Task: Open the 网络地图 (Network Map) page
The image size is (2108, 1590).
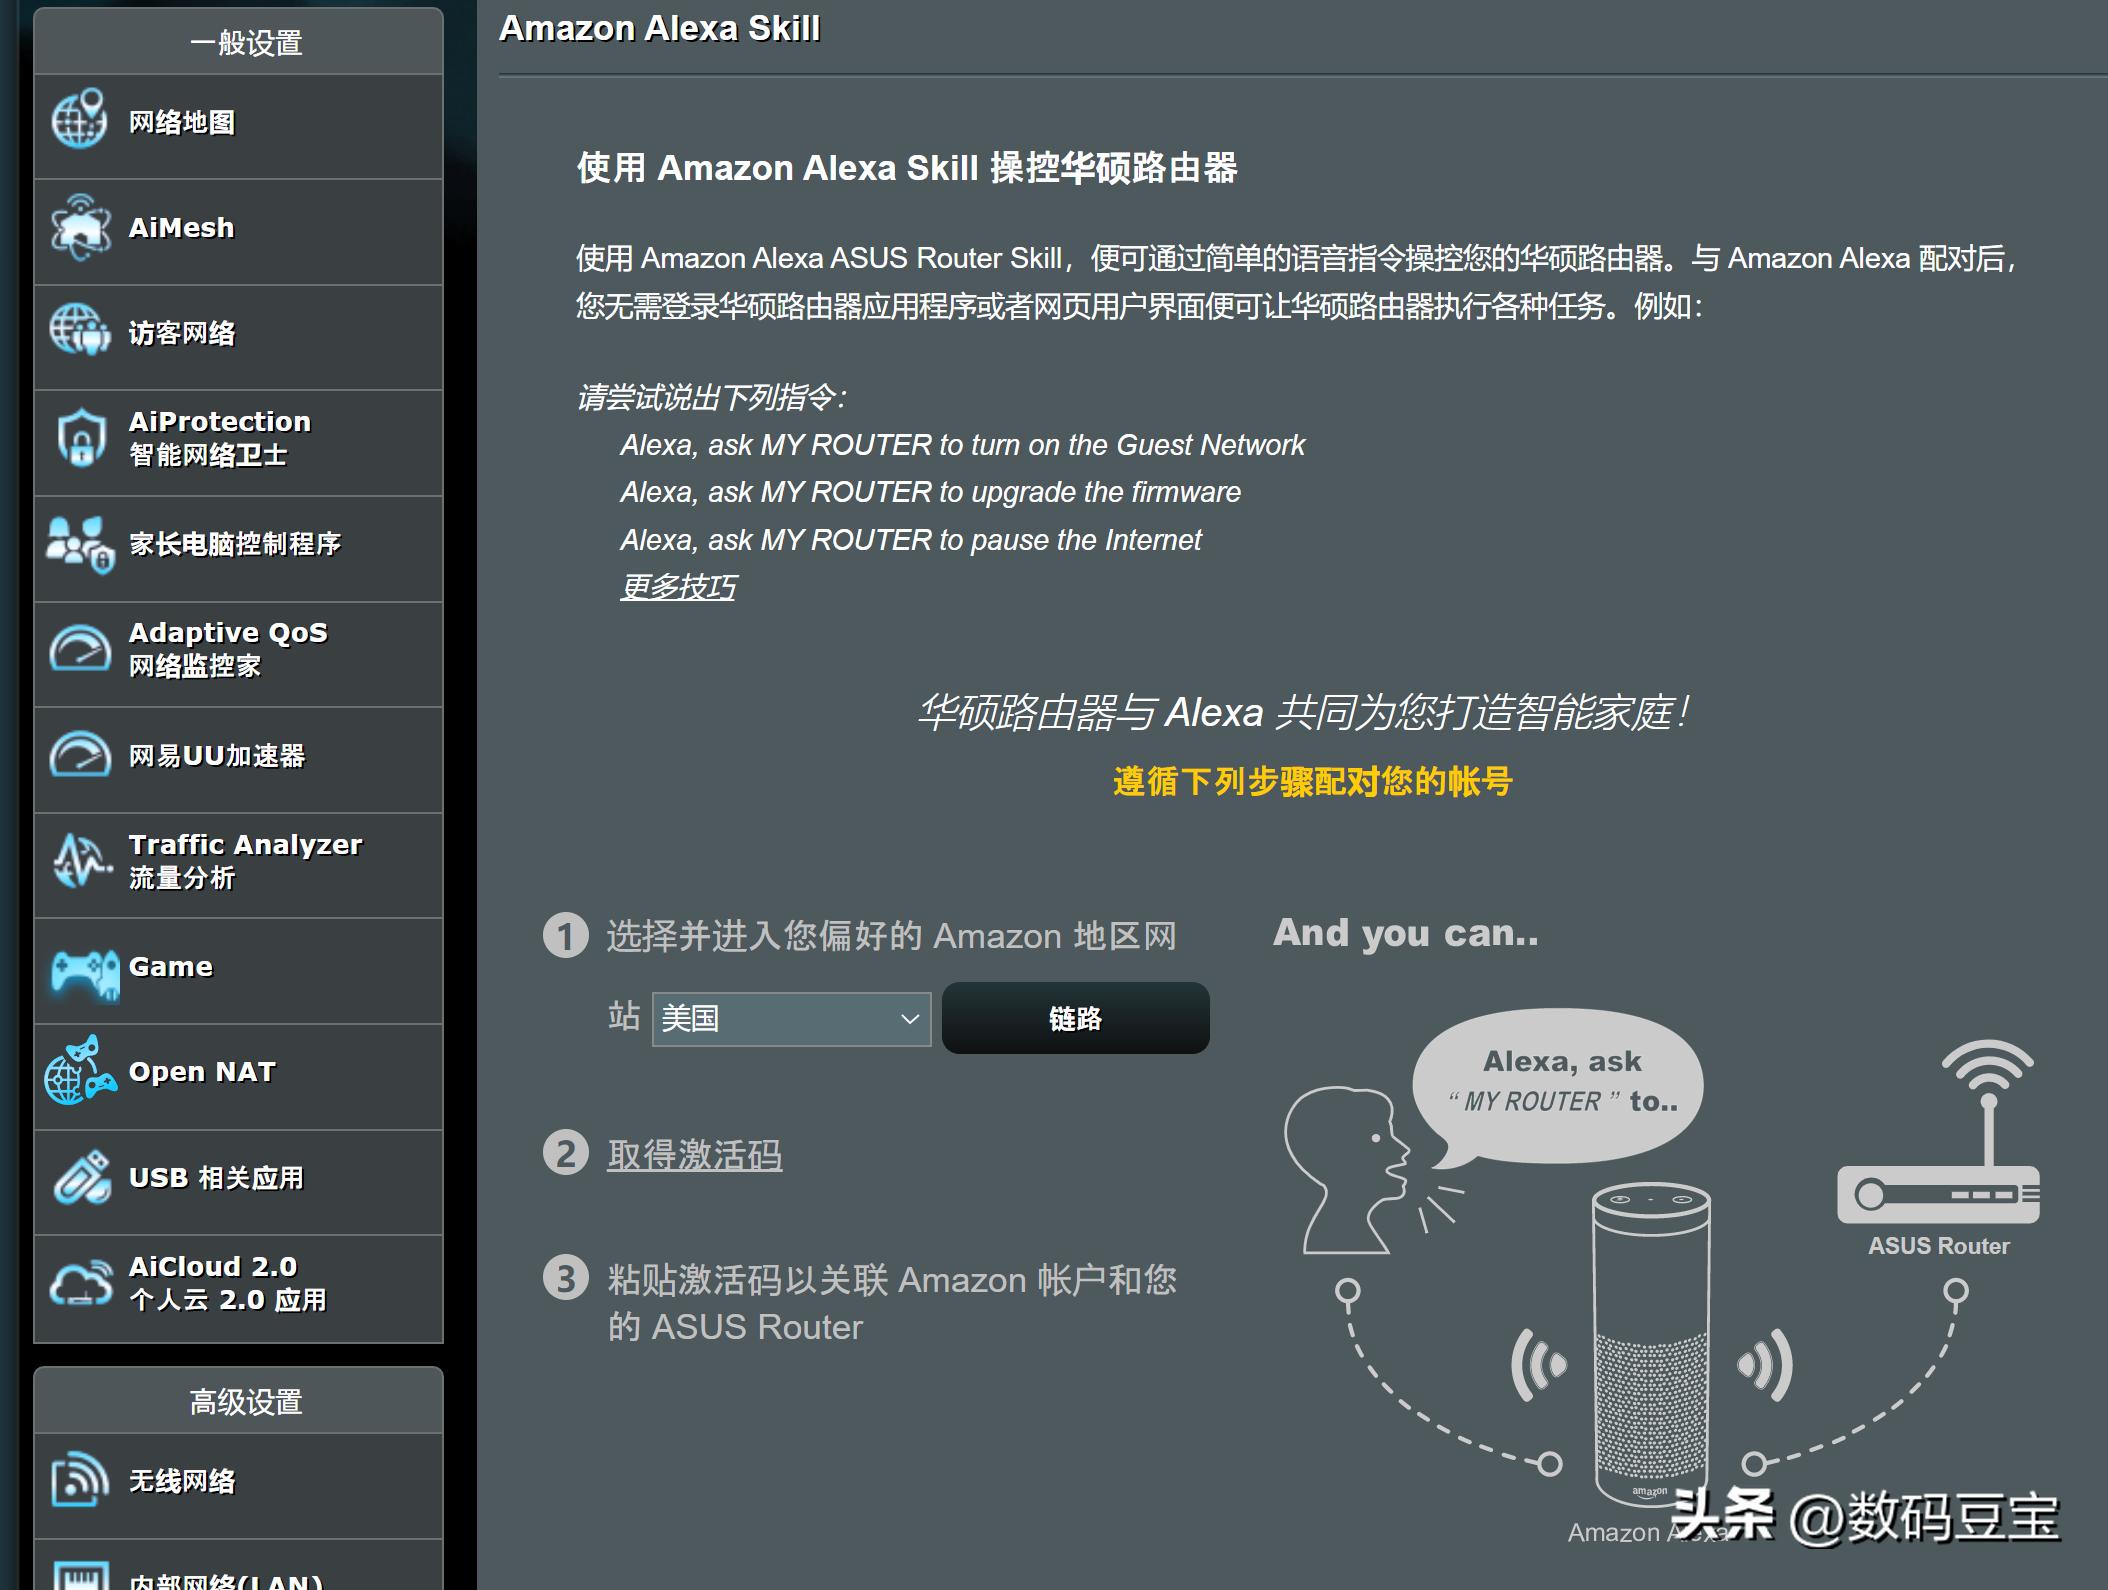Action: [180, 120]
